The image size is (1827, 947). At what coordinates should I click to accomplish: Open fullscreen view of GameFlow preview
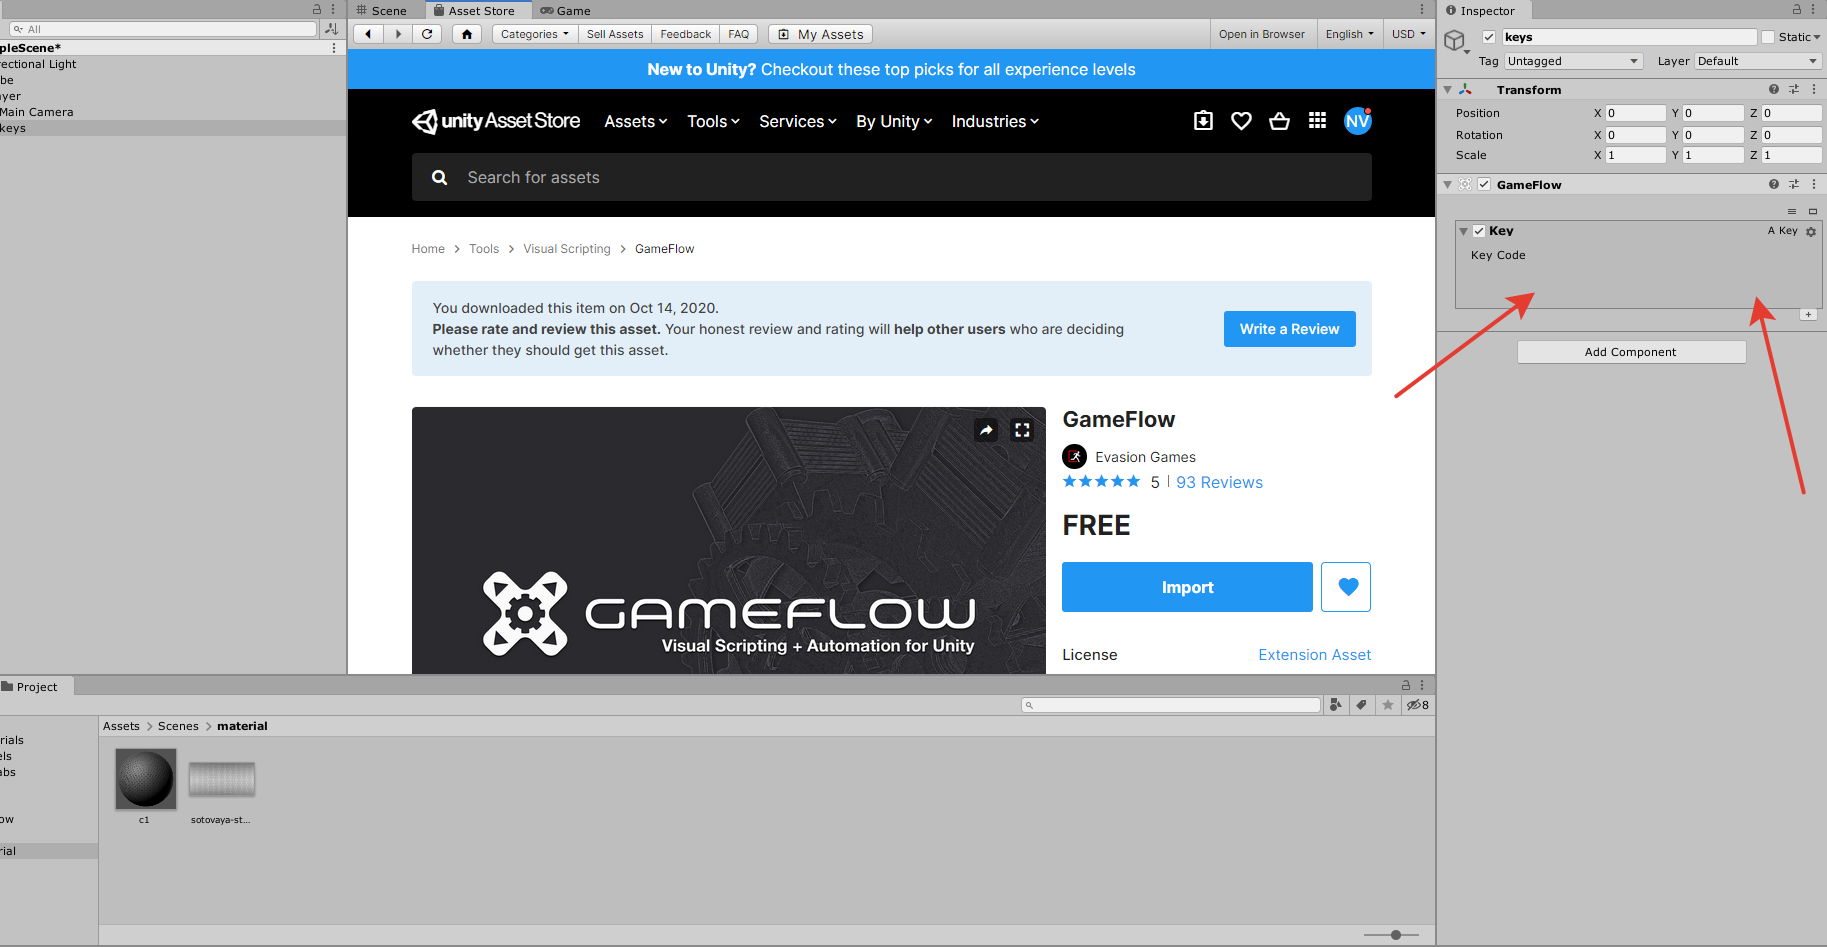point(1022,430)
